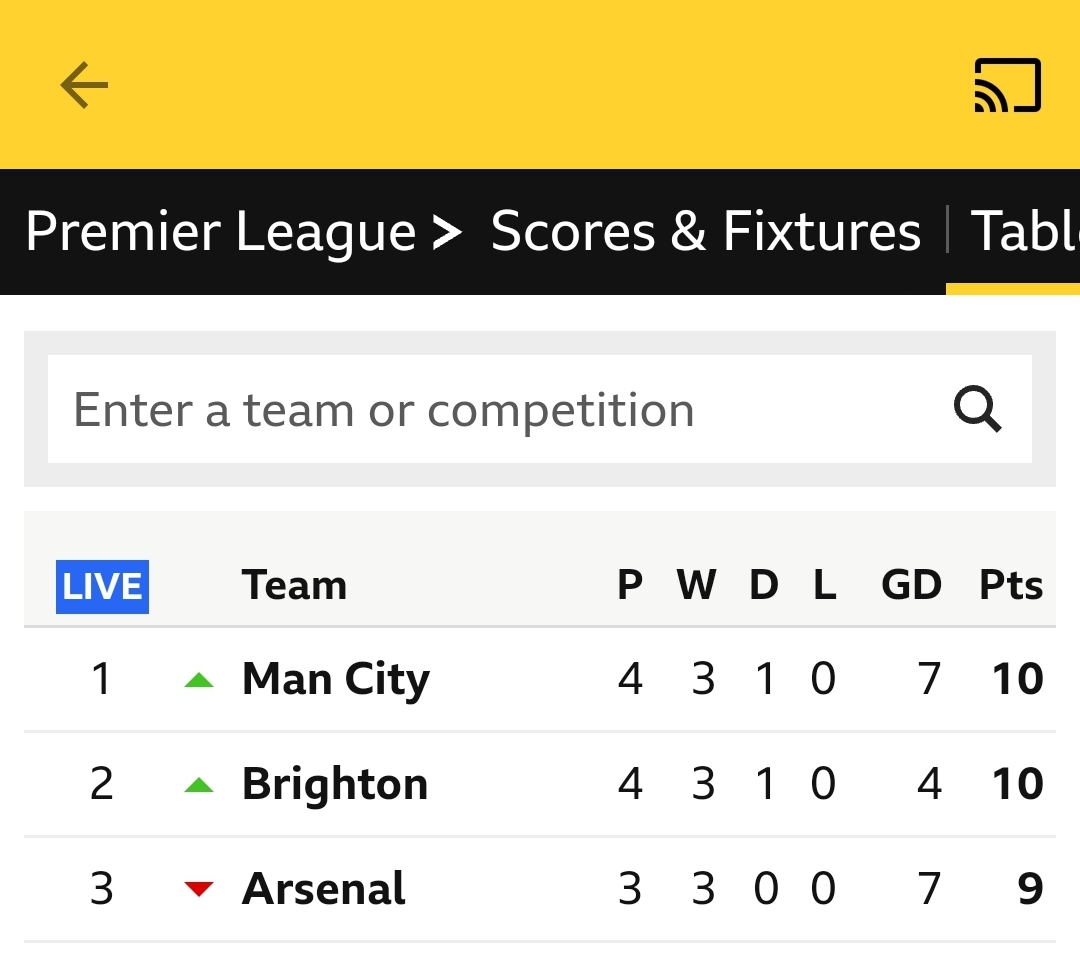Click the search magnifier icon
The image size is (1080, 953).
click(977, 409)
